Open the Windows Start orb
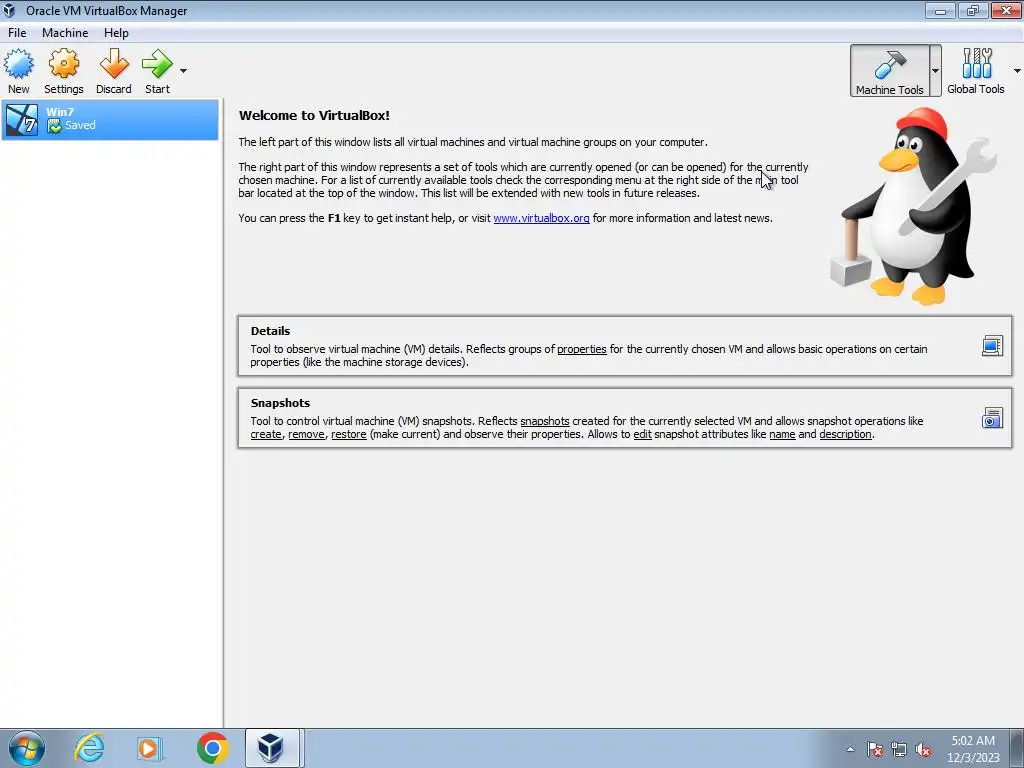 click(26, 748)
